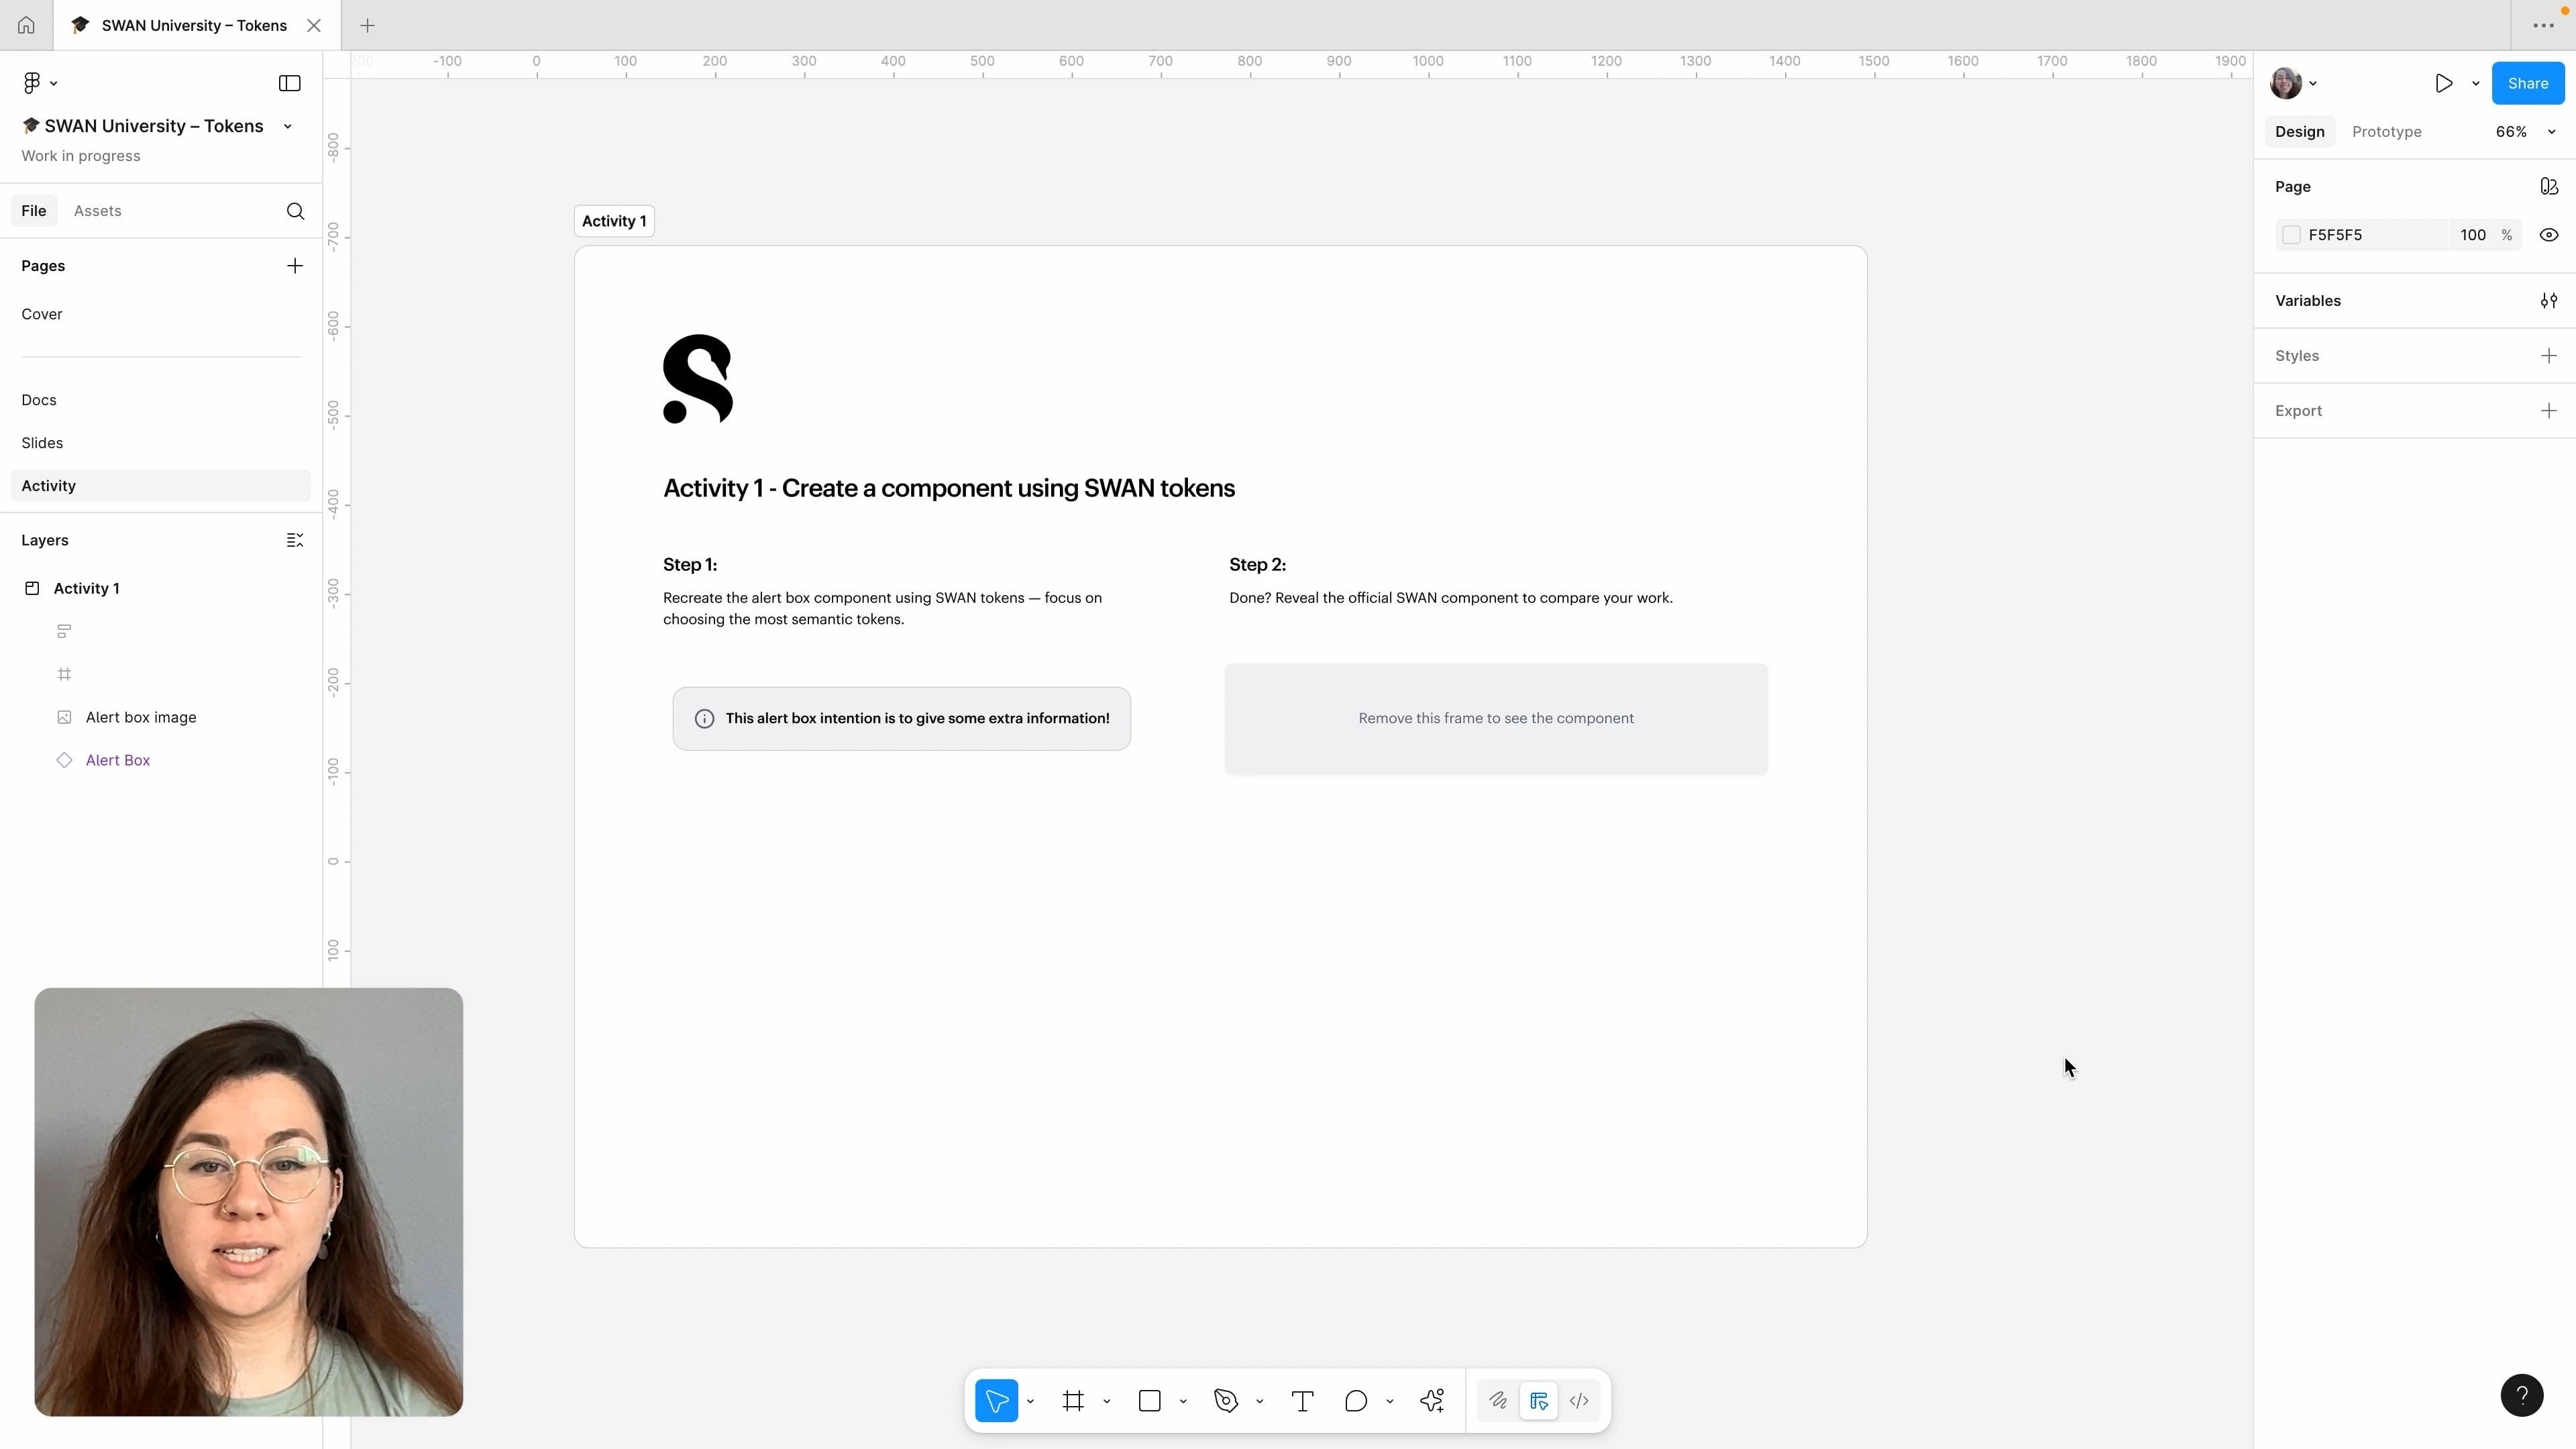Viewport: 2576px width, 1449px height.
Task: Open search in left panel
Action: click(x=295, y=211)
